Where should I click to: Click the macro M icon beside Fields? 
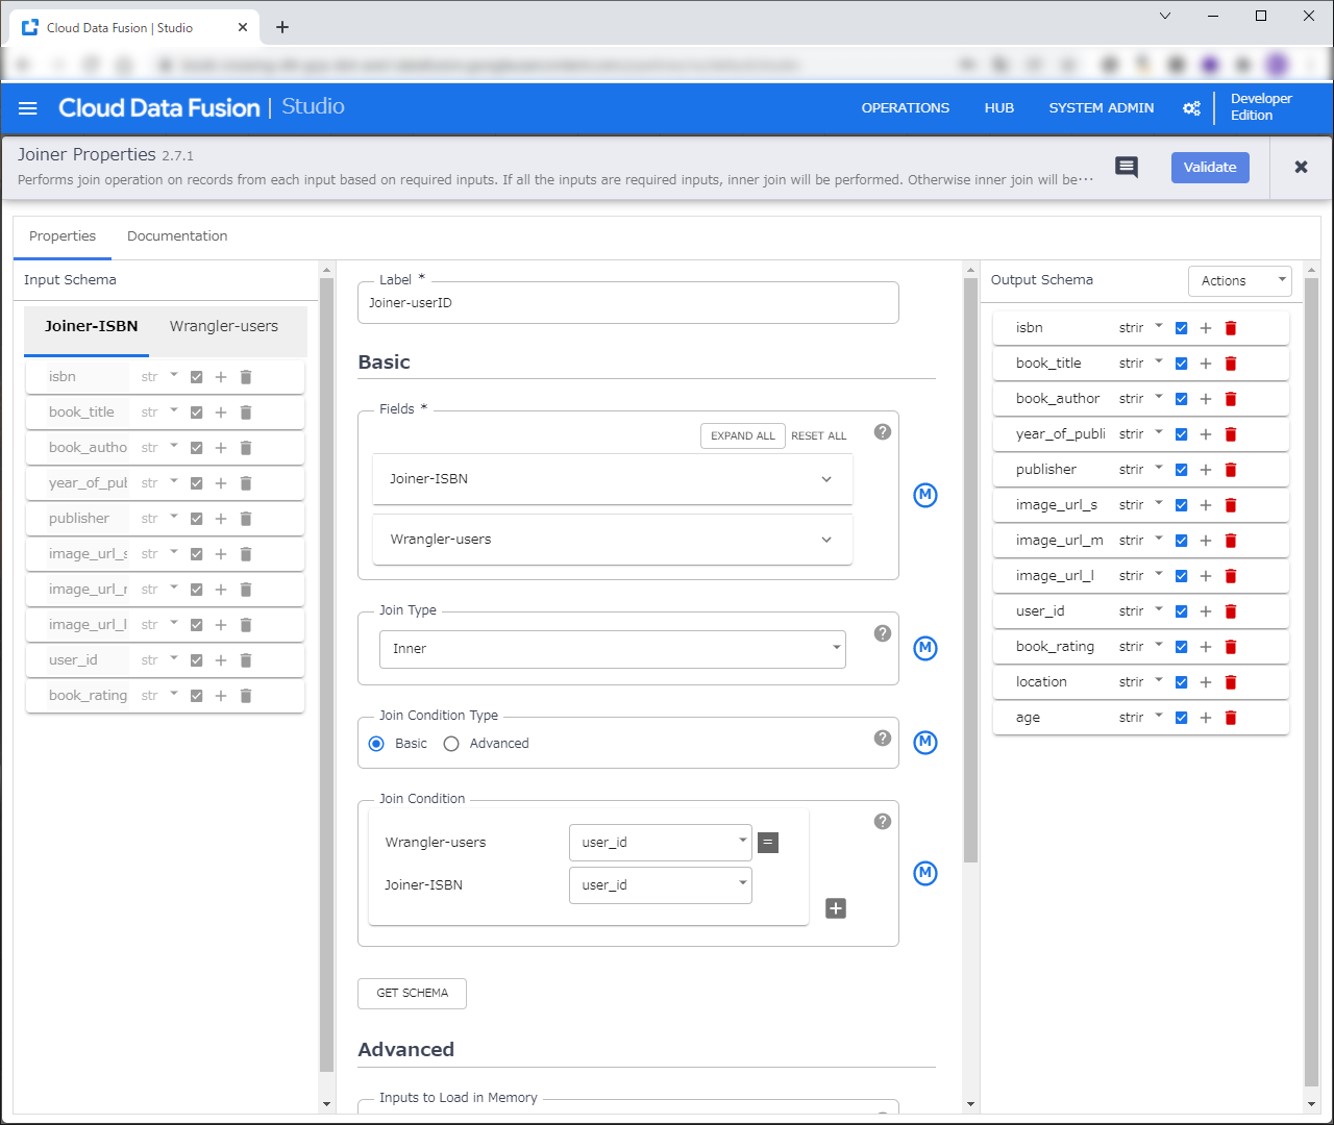pyautogui.click(x=926, y=495)
